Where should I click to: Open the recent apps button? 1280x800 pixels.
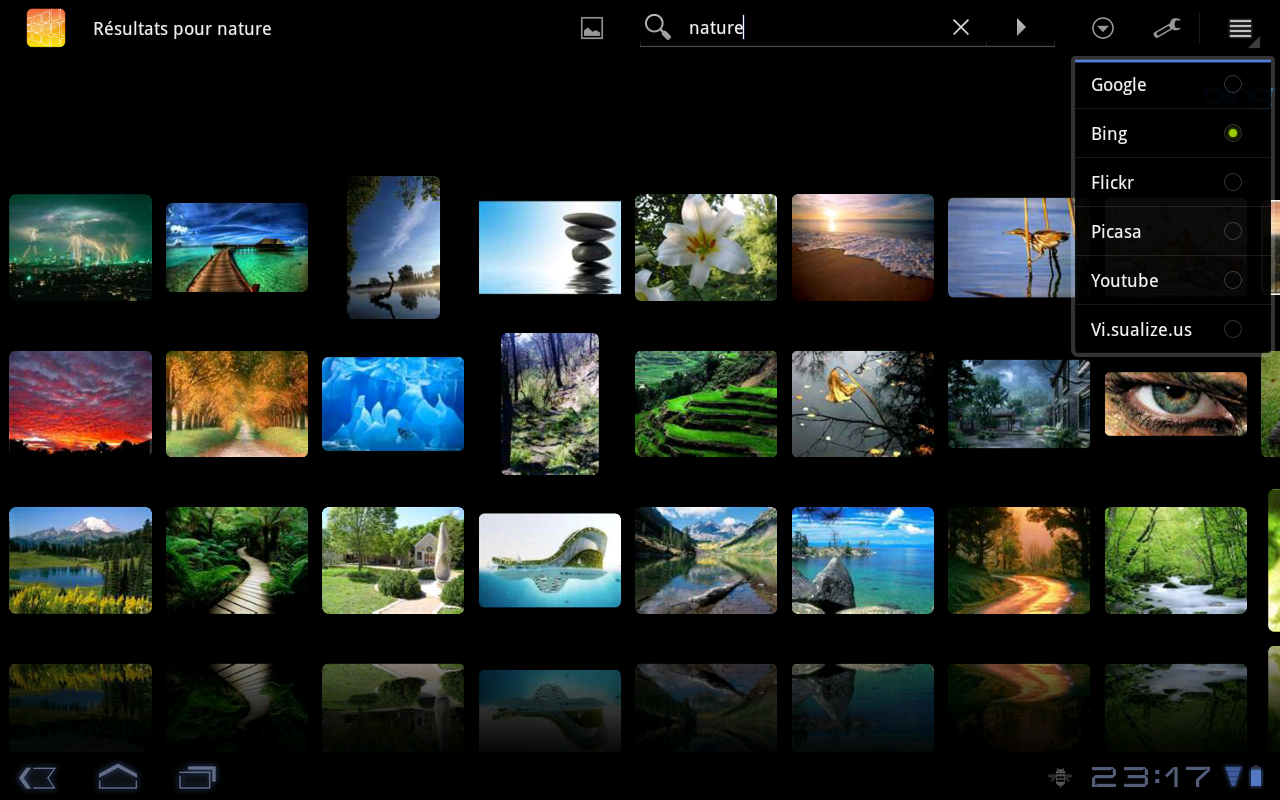[197, 777]
